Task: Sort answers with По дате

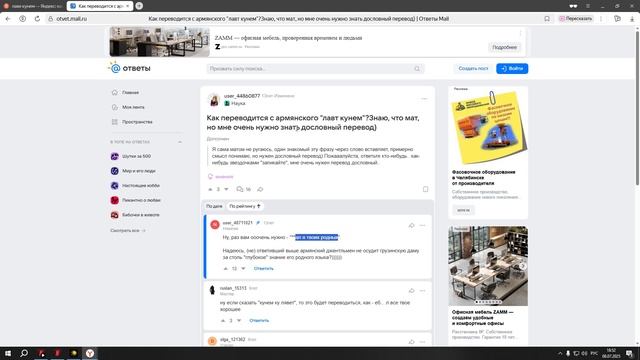Action: click(214, 207)
